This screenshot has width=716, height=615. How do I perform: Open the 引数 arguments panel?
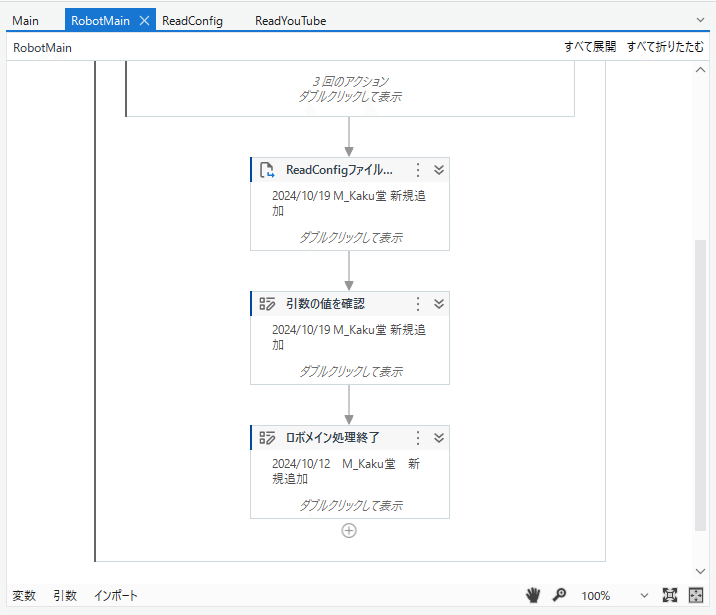[x=65, y=595]
